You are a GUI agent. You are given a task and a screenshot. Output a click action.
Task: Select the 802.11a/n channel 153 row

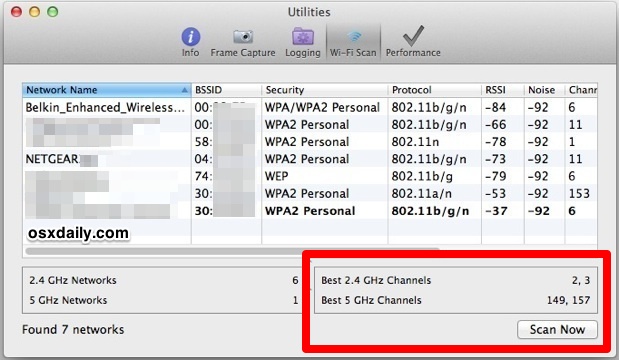point(310,193)
